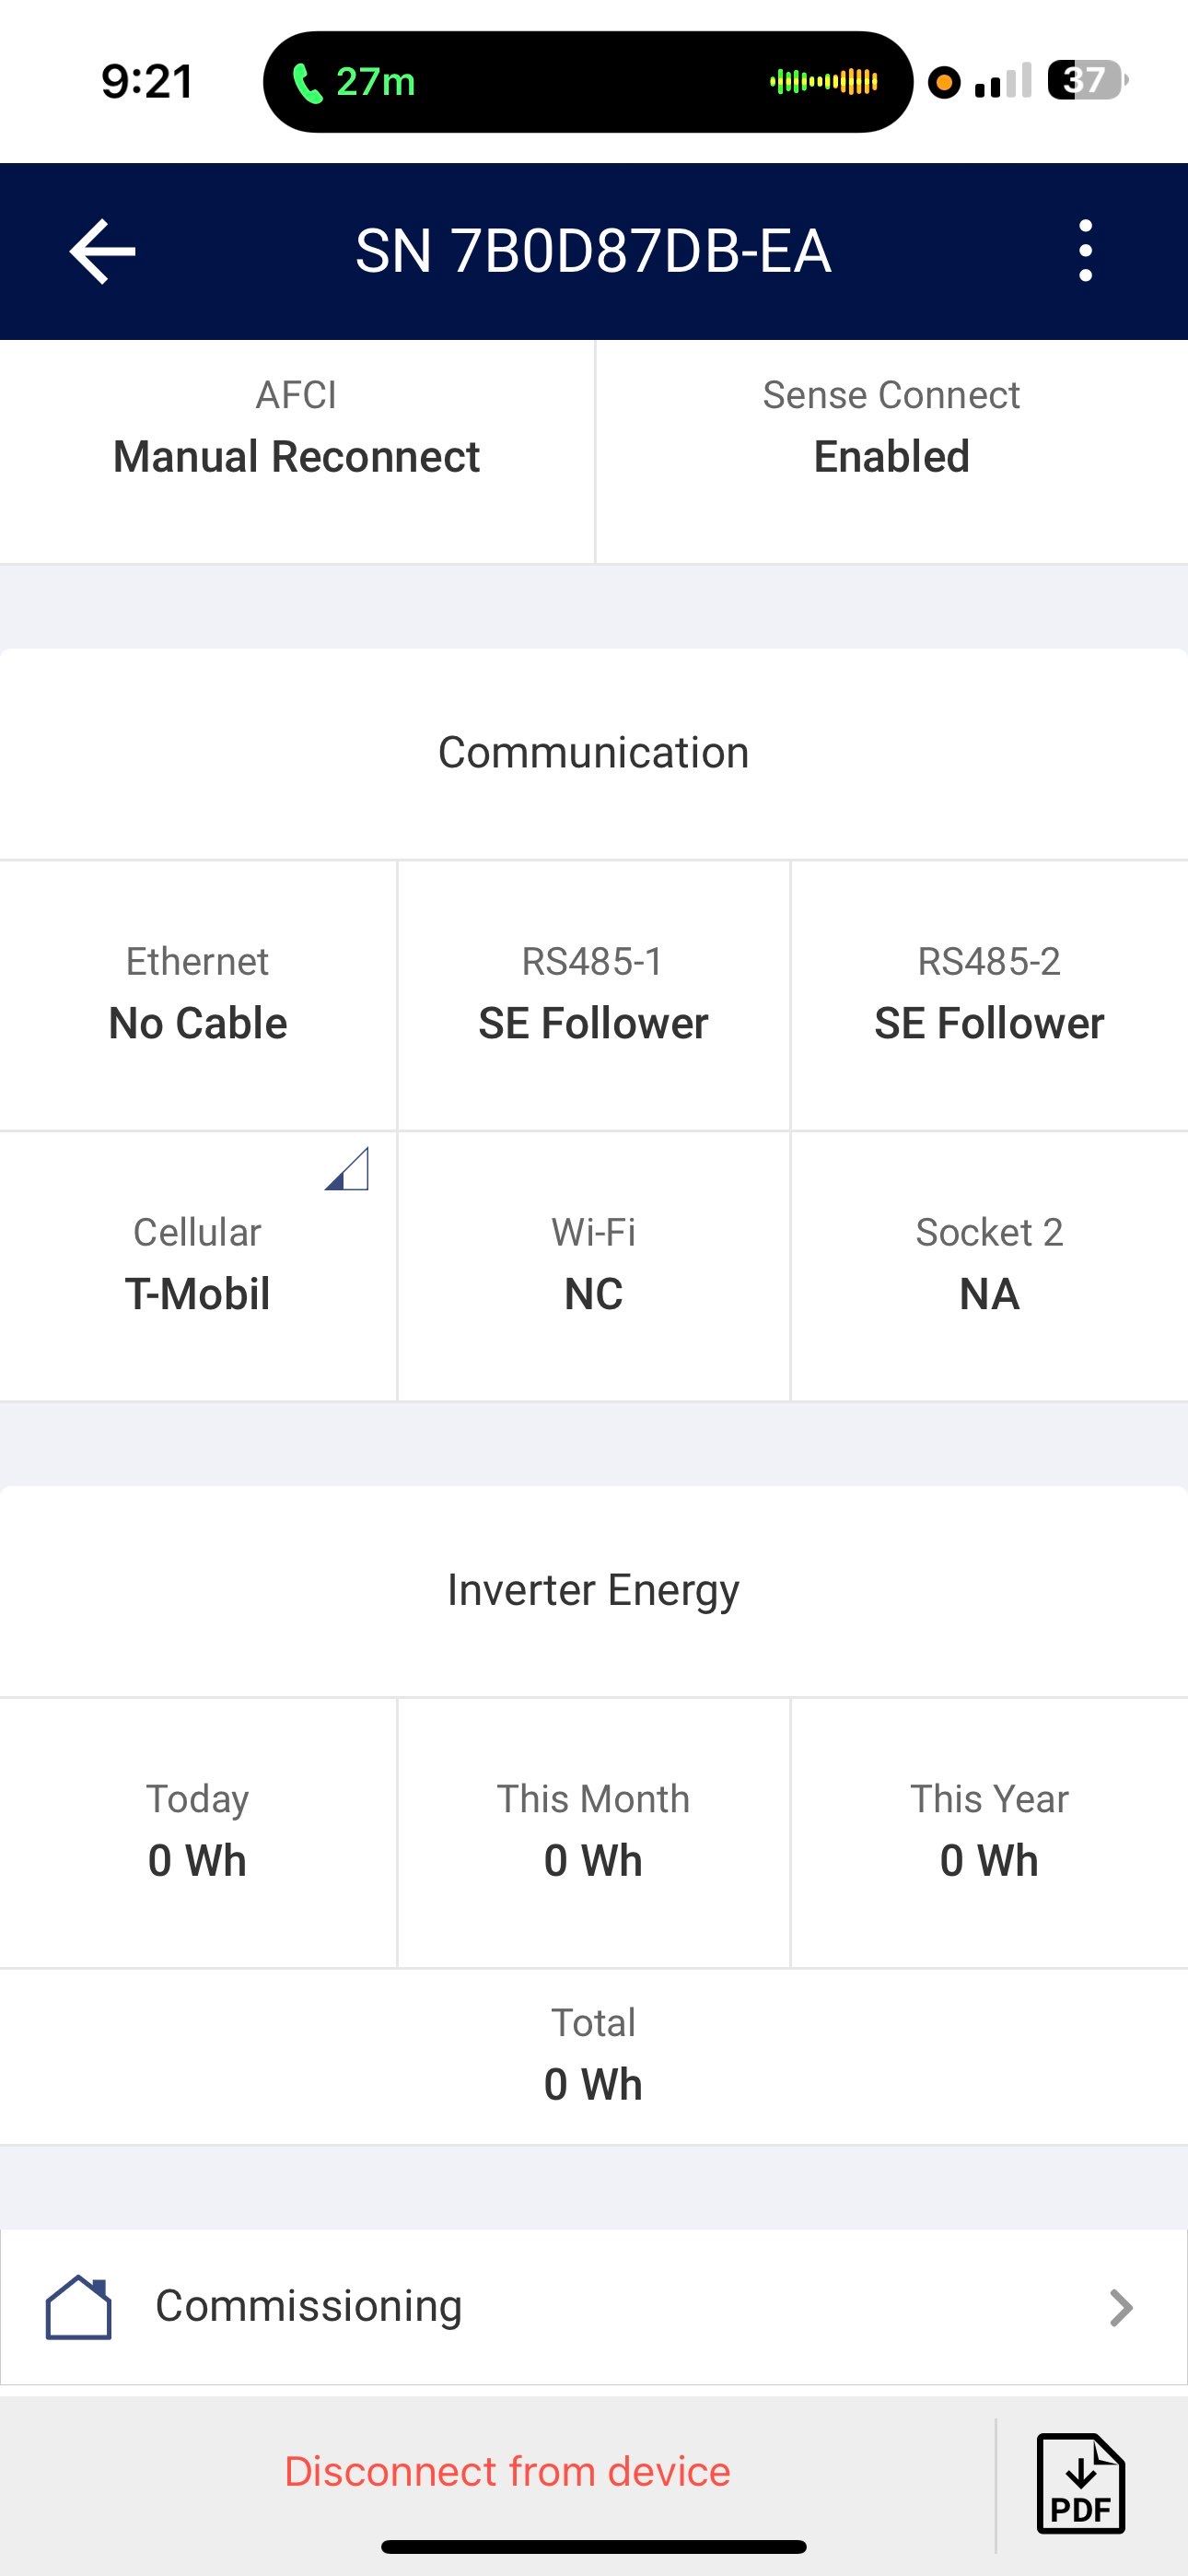
Task: Open the RS485-2 SE Follower tile
Action: coord(989,996)
